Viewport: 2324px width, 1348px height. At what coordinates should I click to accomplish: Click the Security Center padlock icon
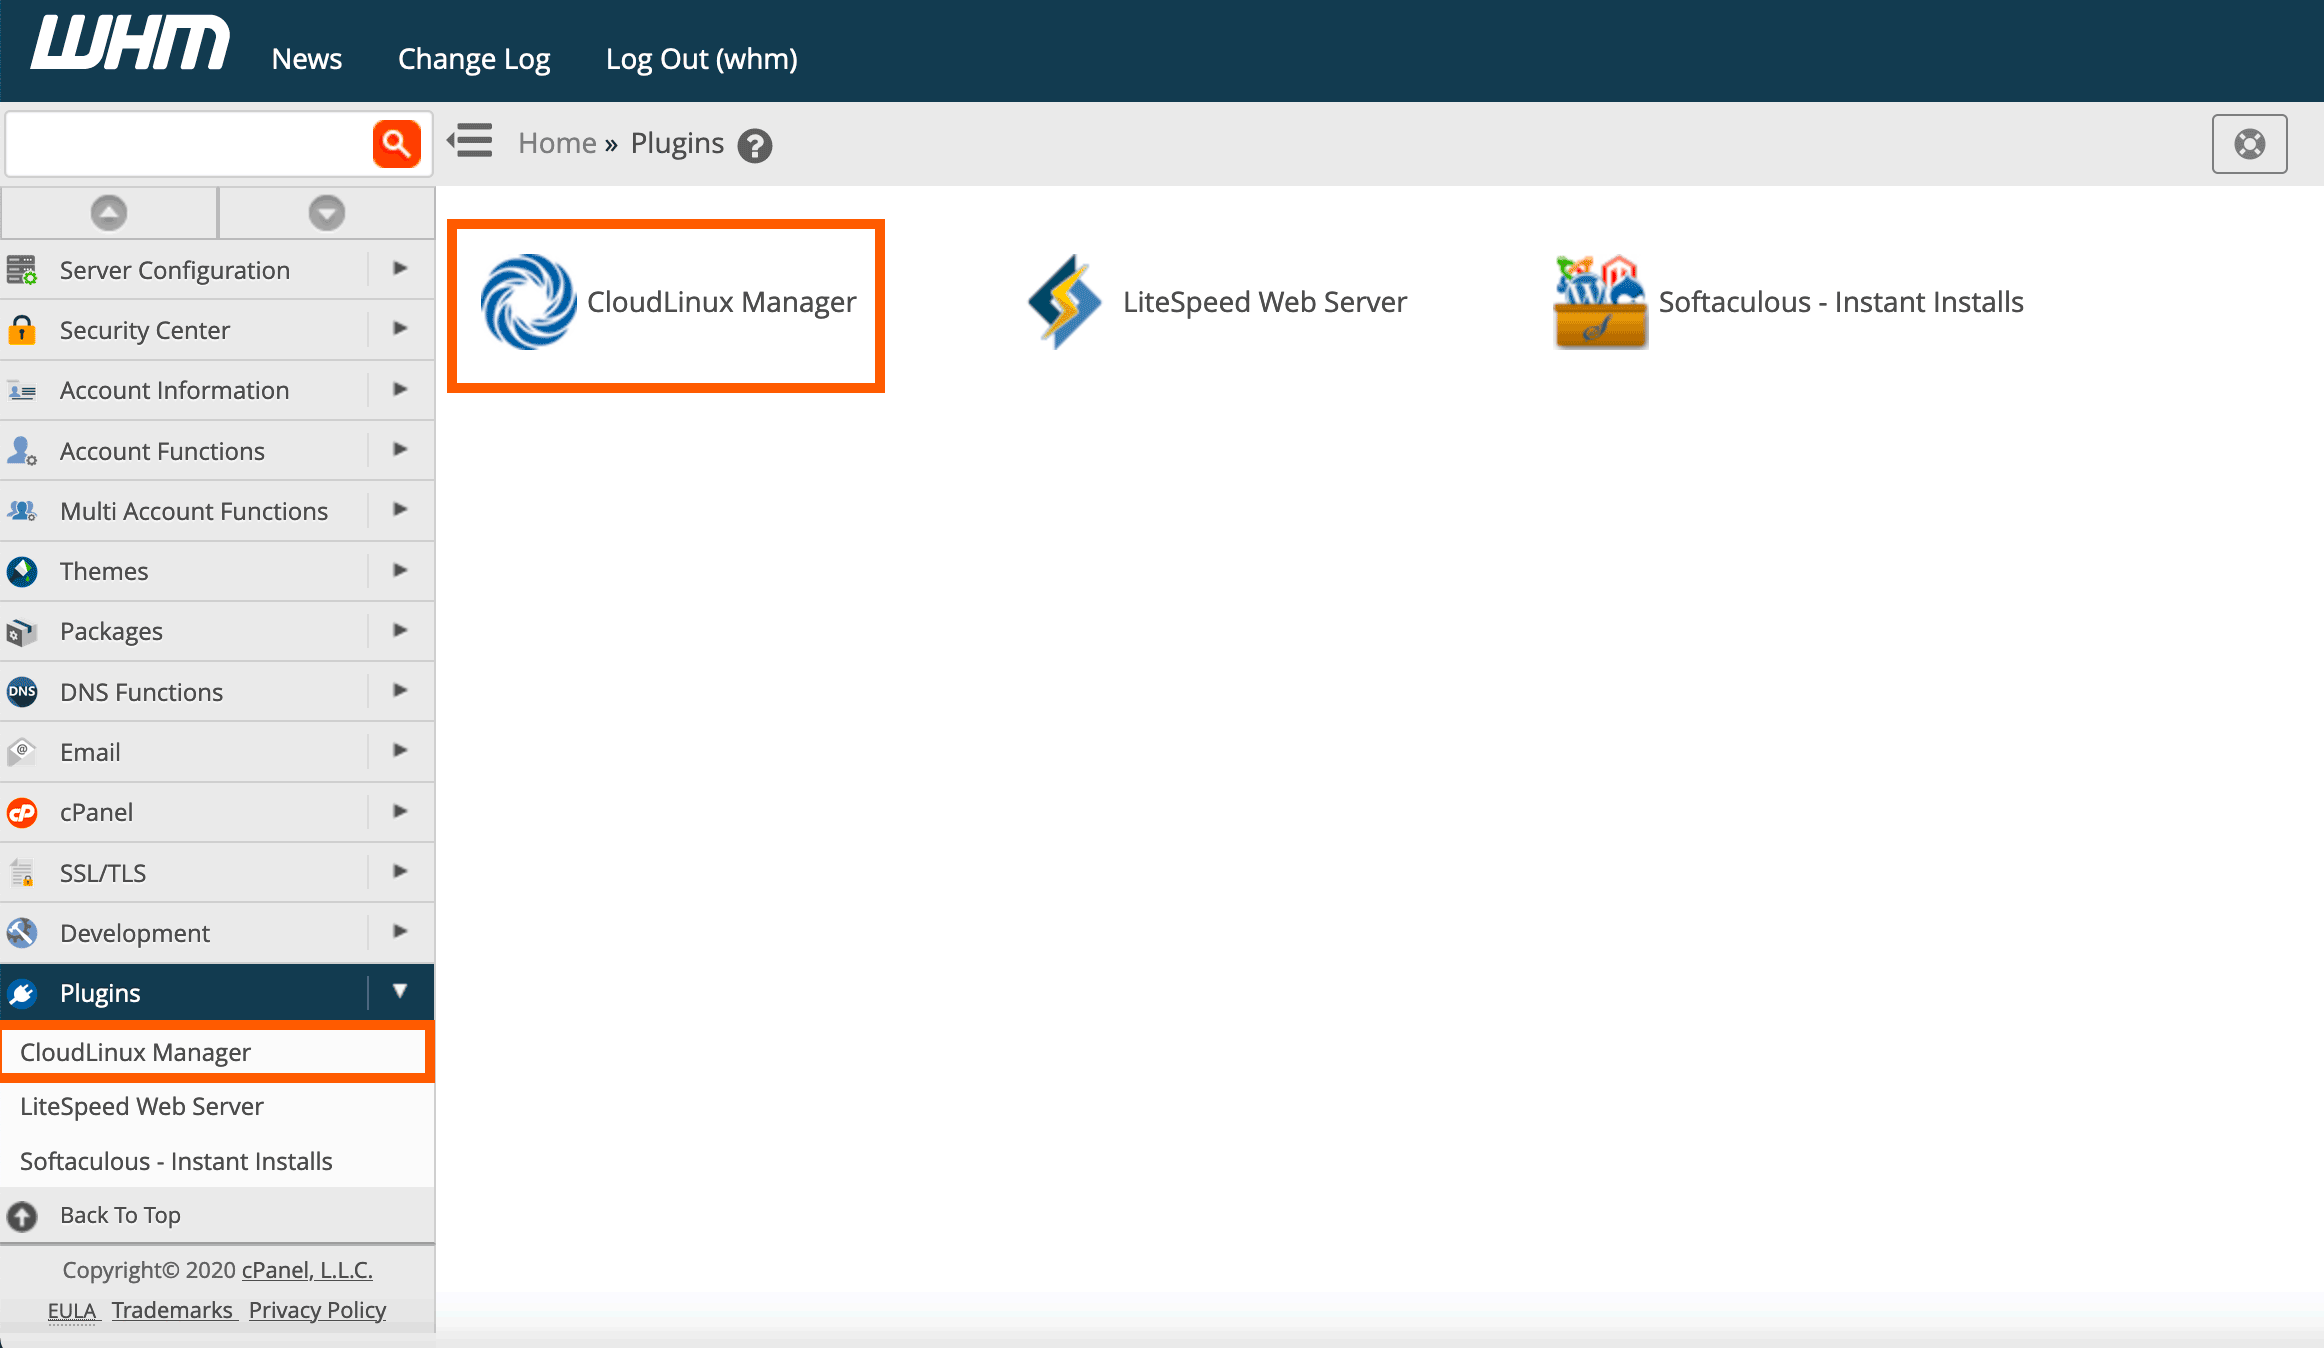(x=22, y=330)
